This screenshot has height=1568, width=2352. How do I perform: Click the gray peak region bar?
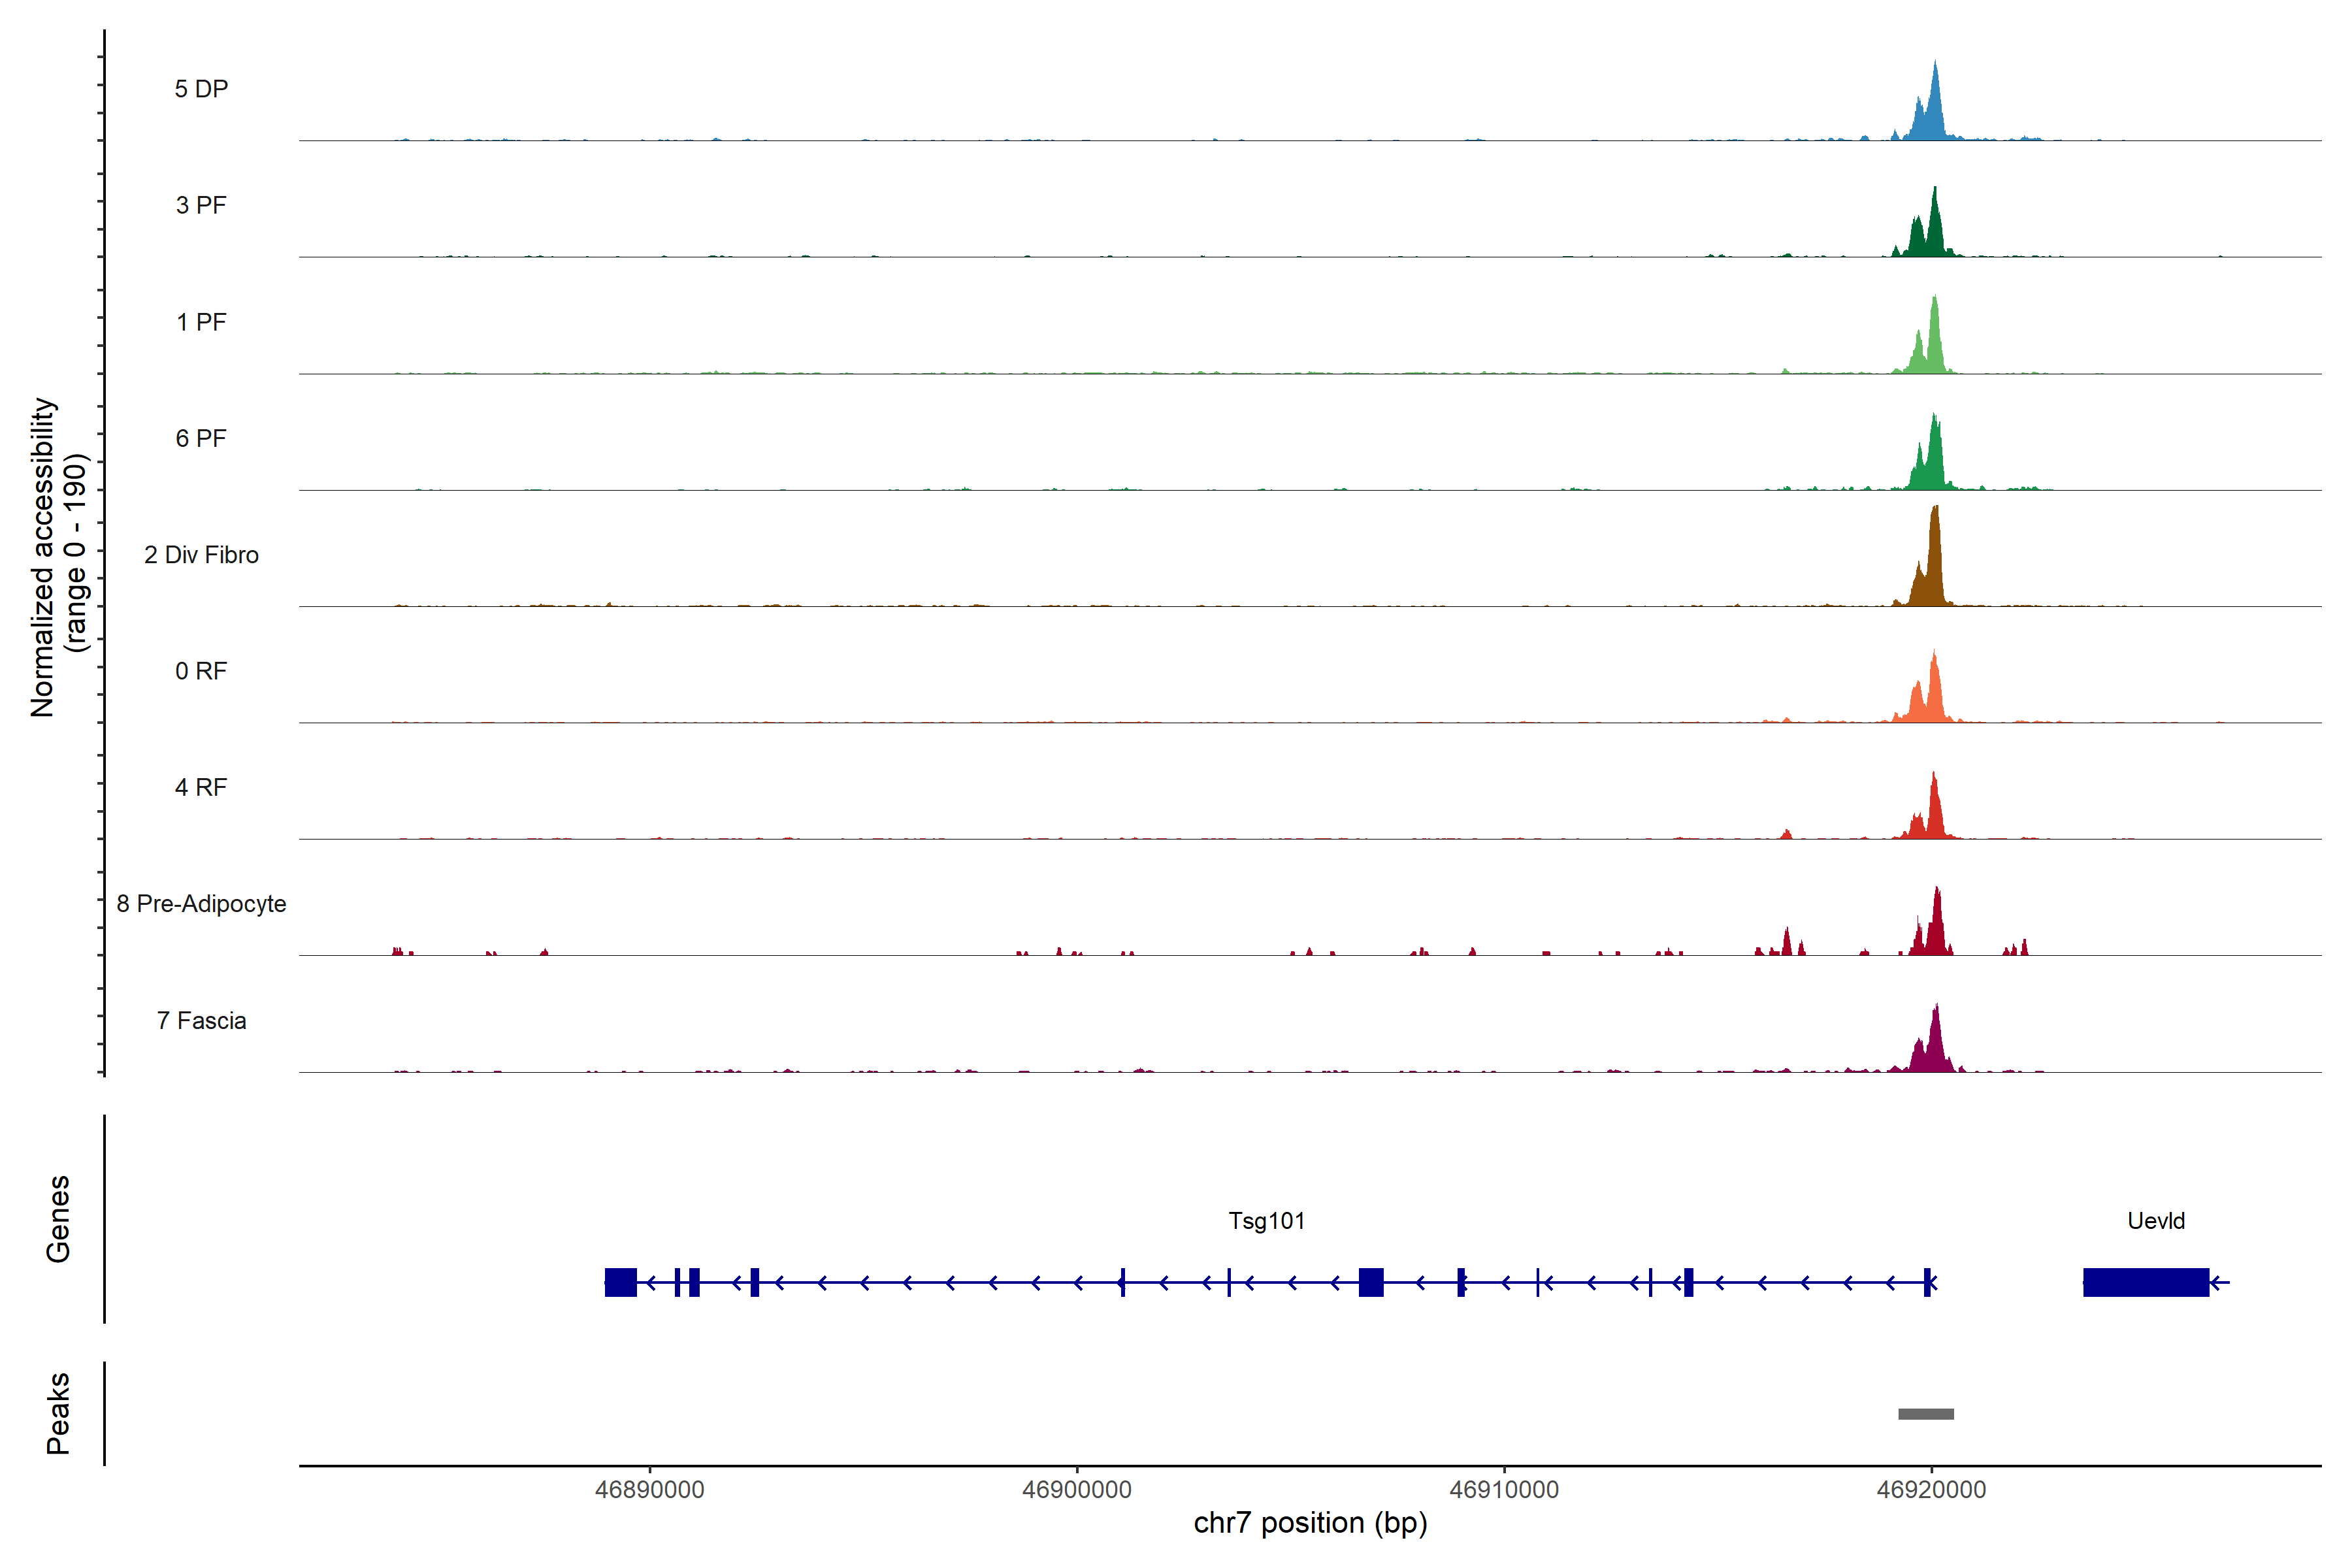[x=1926, y=1414]
